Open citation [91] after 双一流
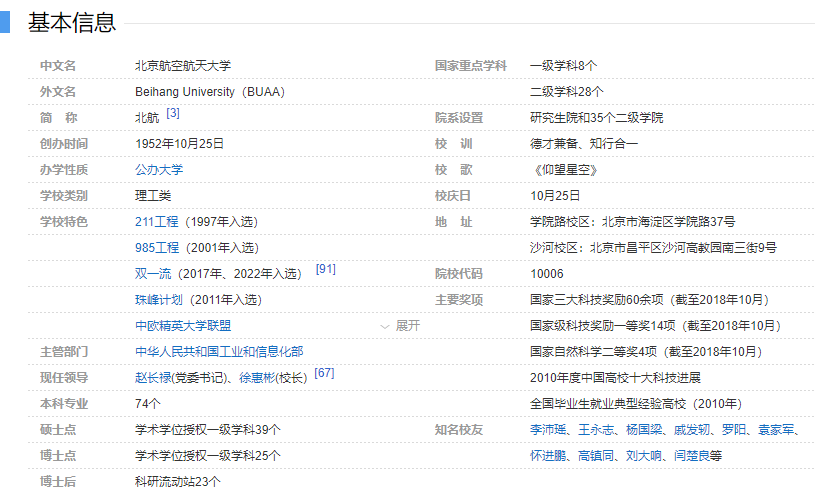The image size is (815, 494). [325, 270]
